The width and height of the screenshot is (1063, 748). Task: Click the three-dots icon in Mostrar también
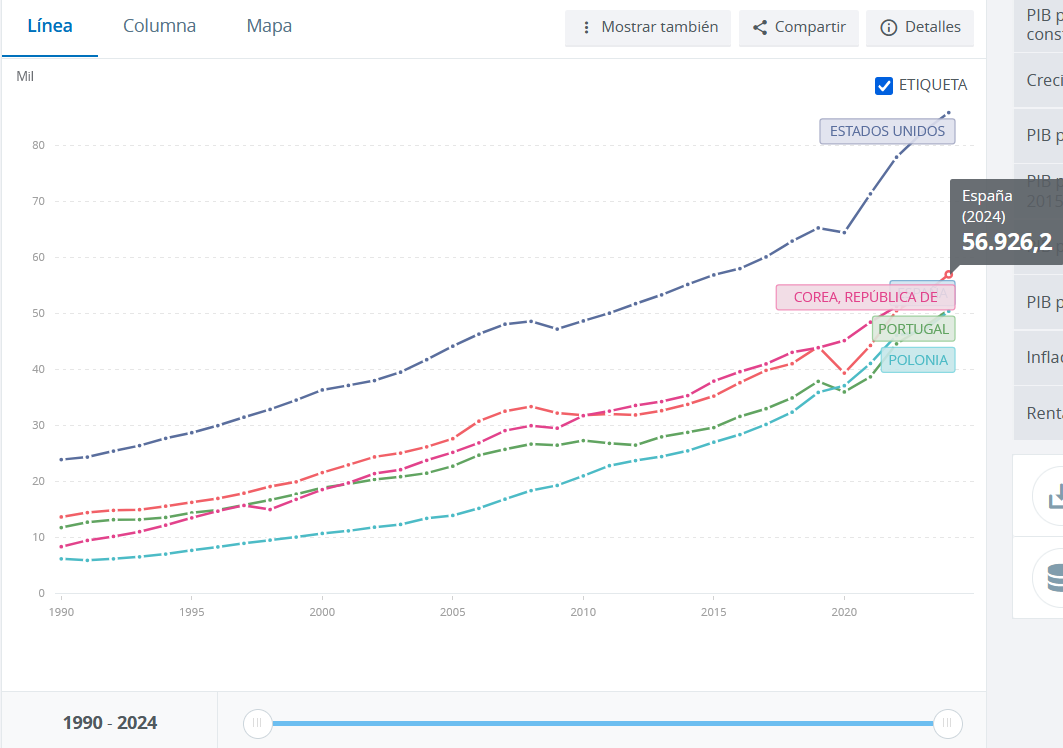pyautogui.click(x=586, y=28)
